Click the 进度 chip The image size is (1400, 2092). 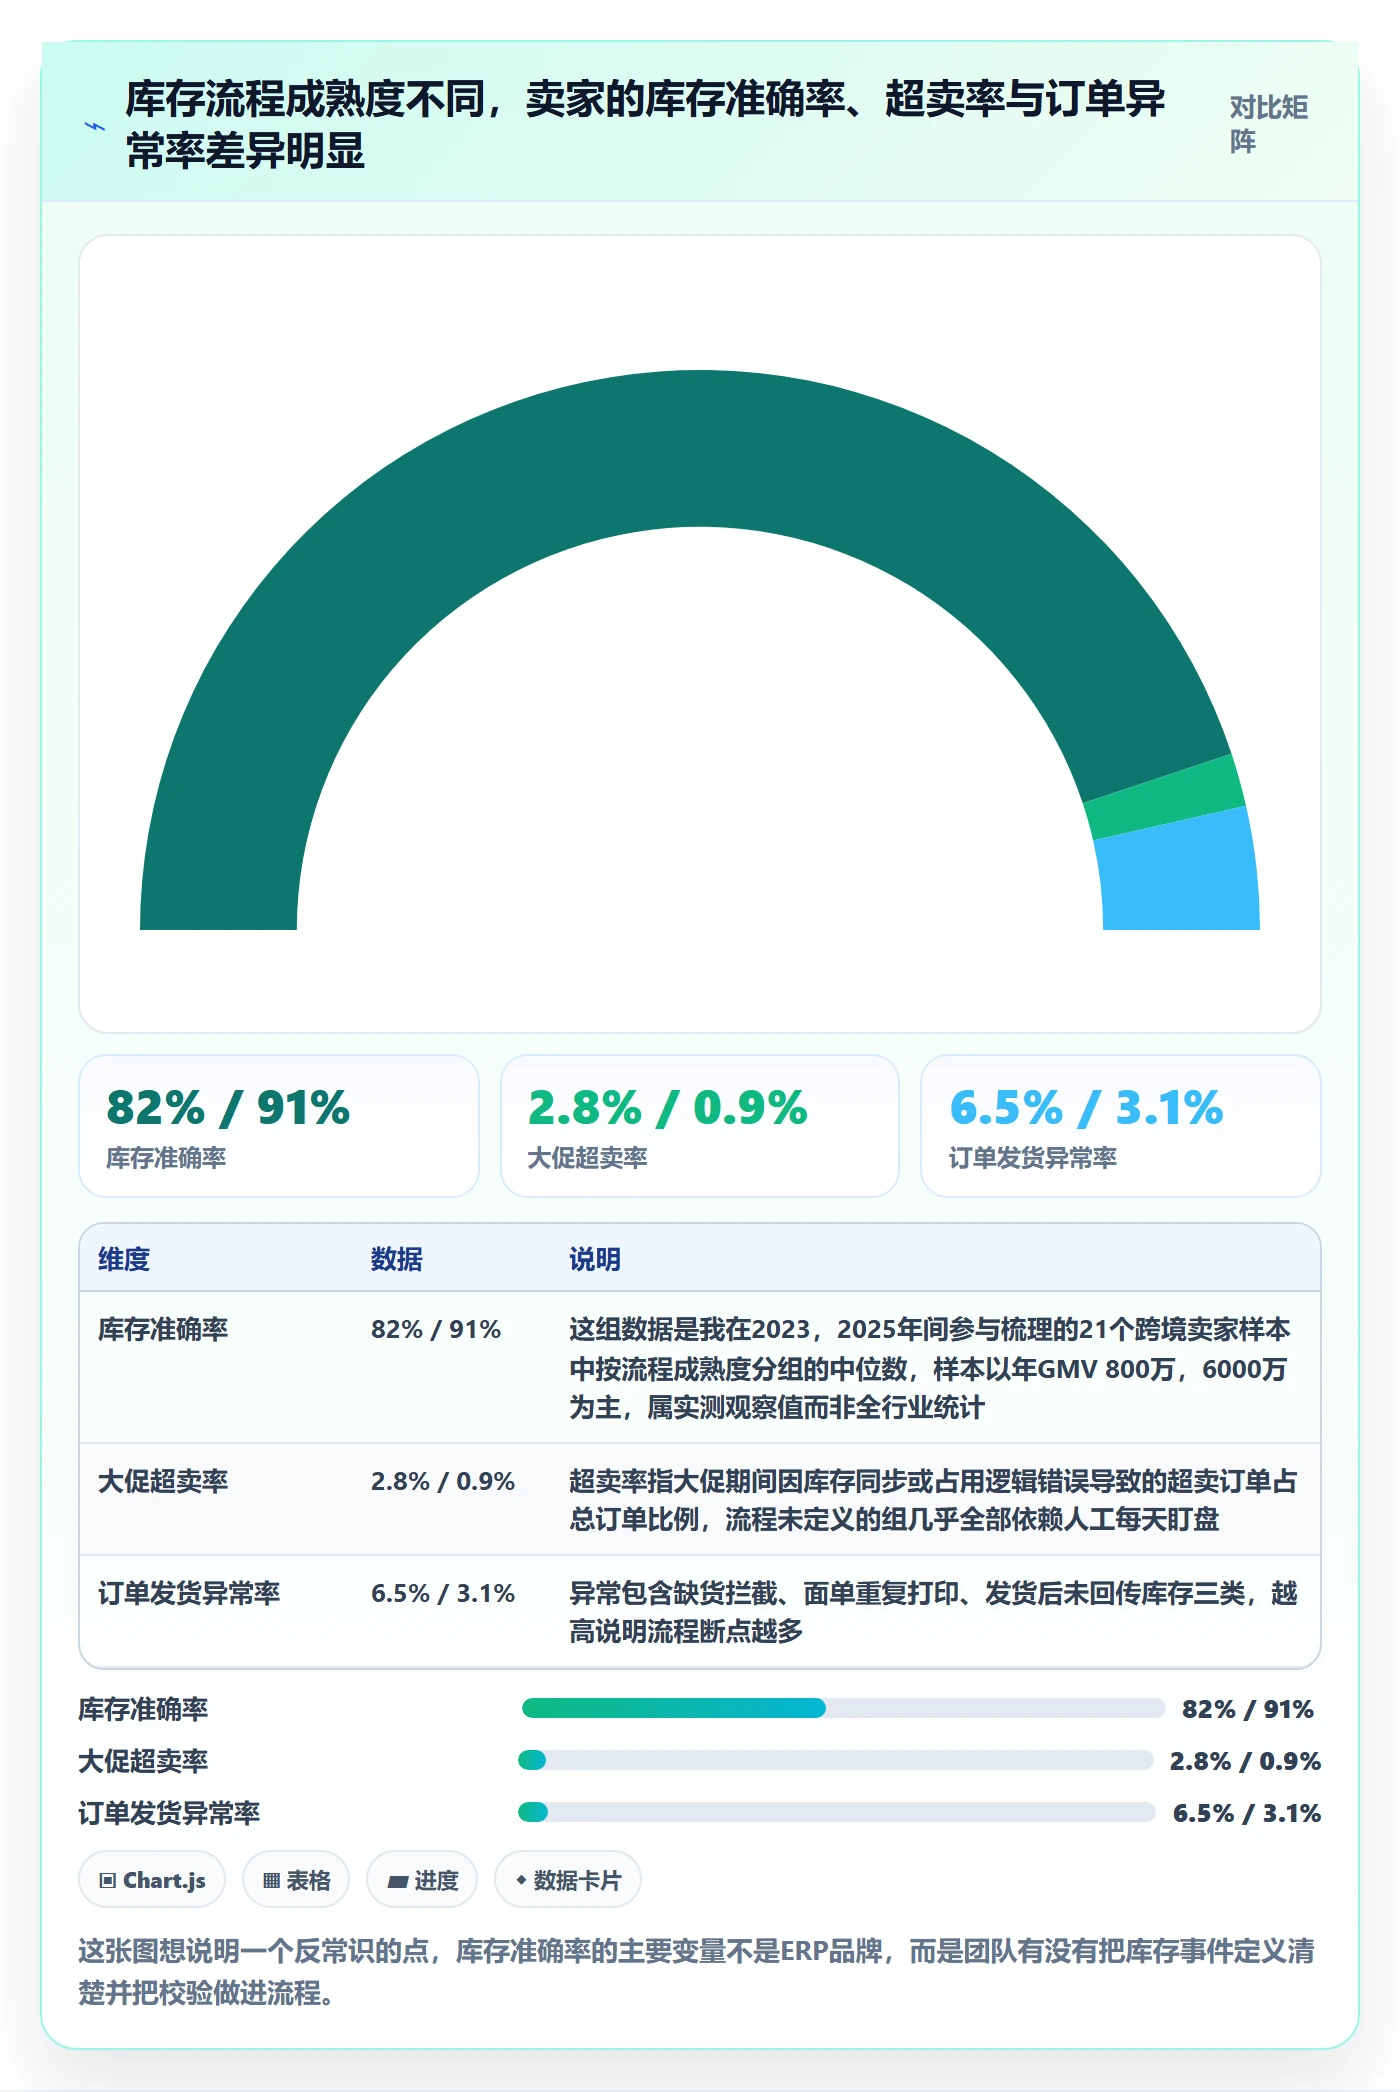pyautogui.click(x=422, y=1880)
